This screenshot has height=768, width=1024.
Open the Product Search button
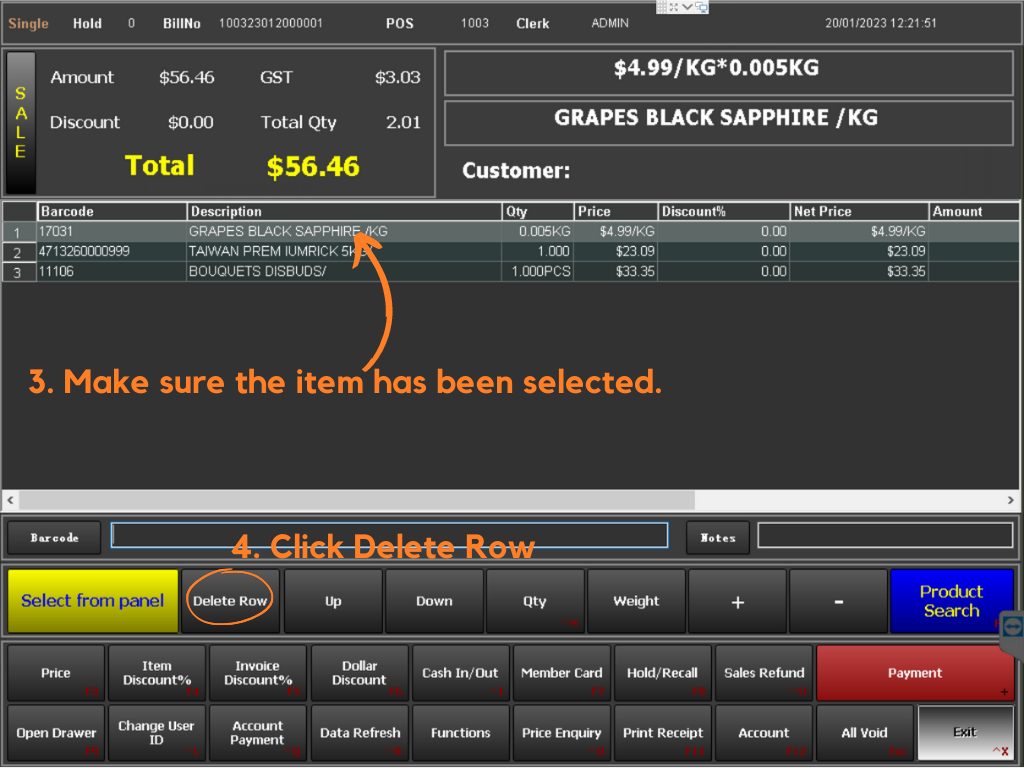click(950, 601)
